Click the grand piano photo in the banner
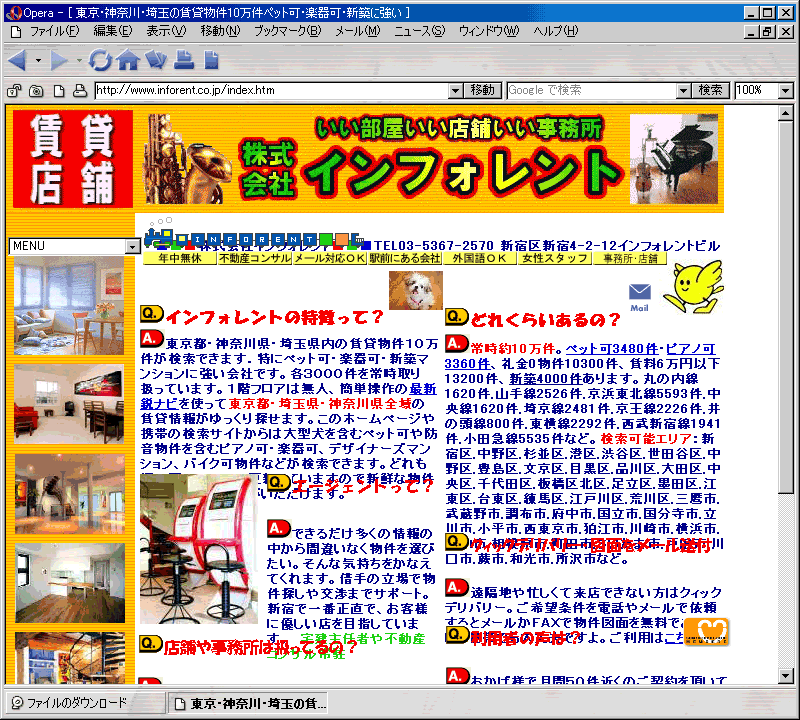 click(x=673, y=159)
